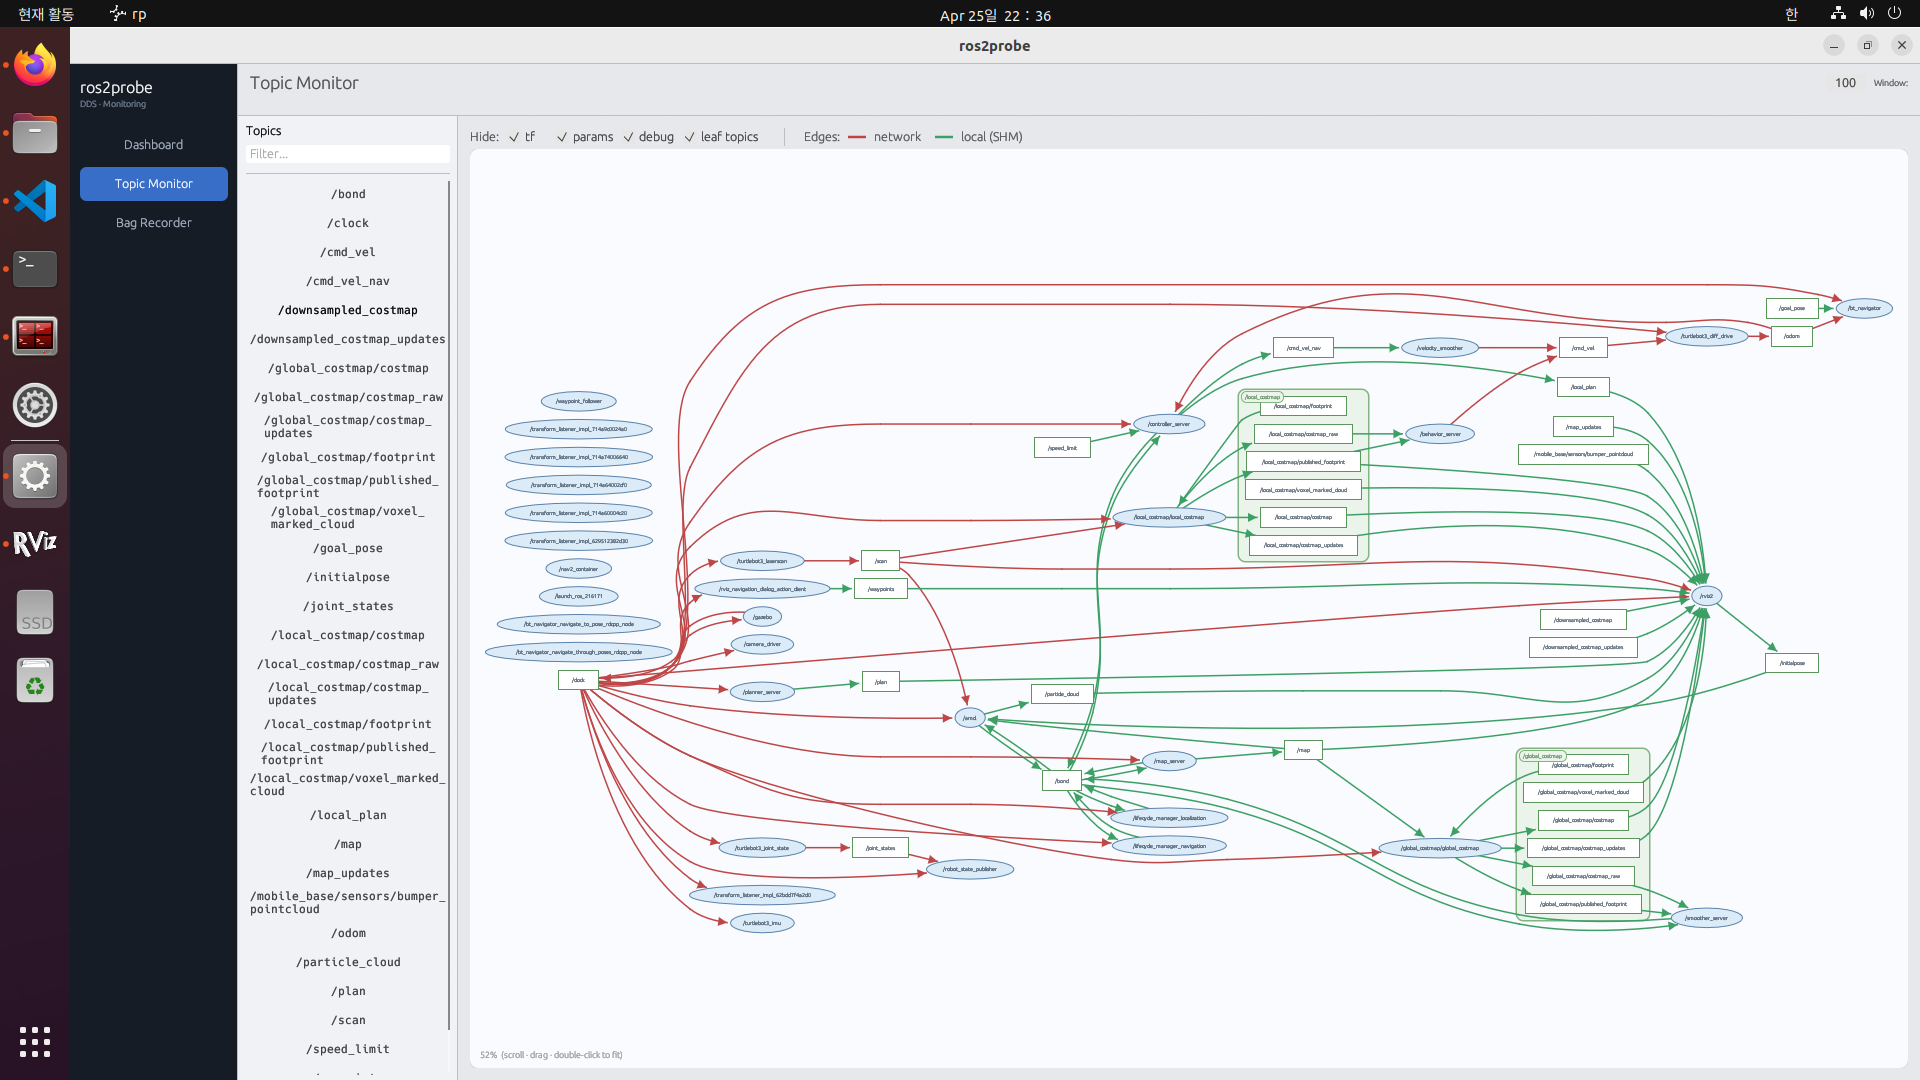Click the Window value field showing 100
The width and height of the screenshot is (1920, 1080).
(x=1845, y=83)
